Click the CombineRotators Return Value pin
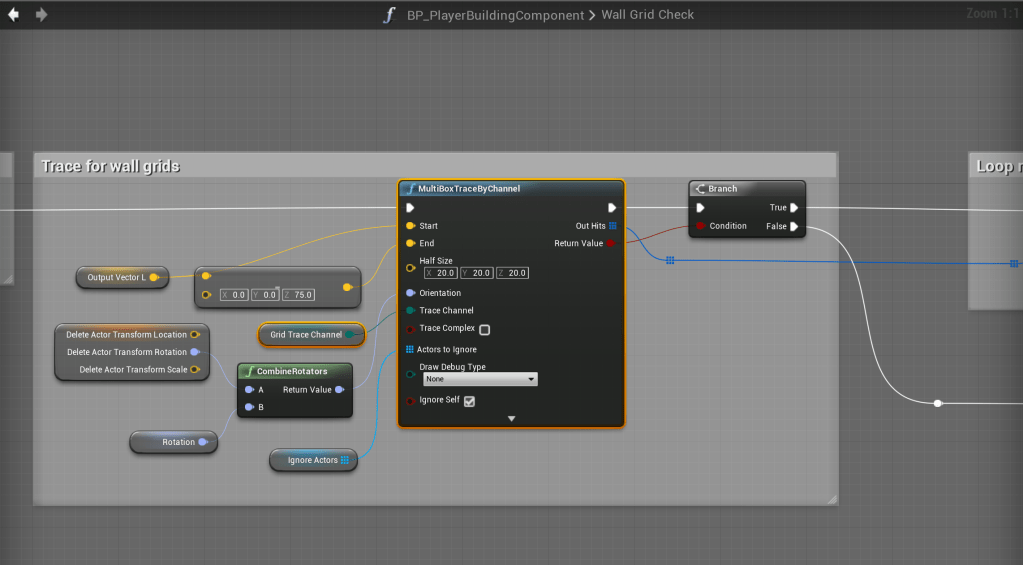Screen dimensions: 1023x565 click(340, 390)
